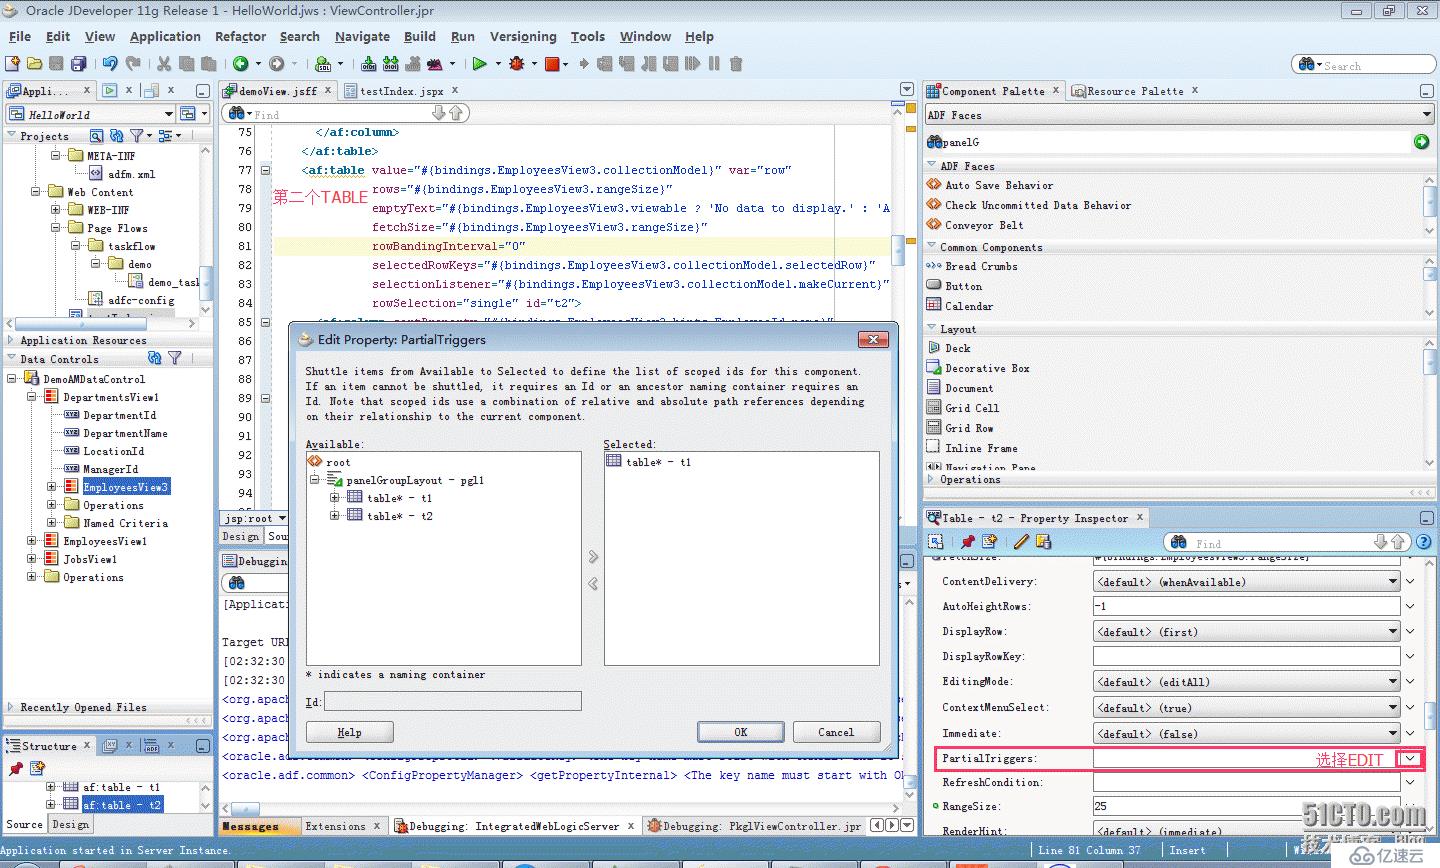
Task: Click the pin icon in Structure panel
Action: coord(15,768)
